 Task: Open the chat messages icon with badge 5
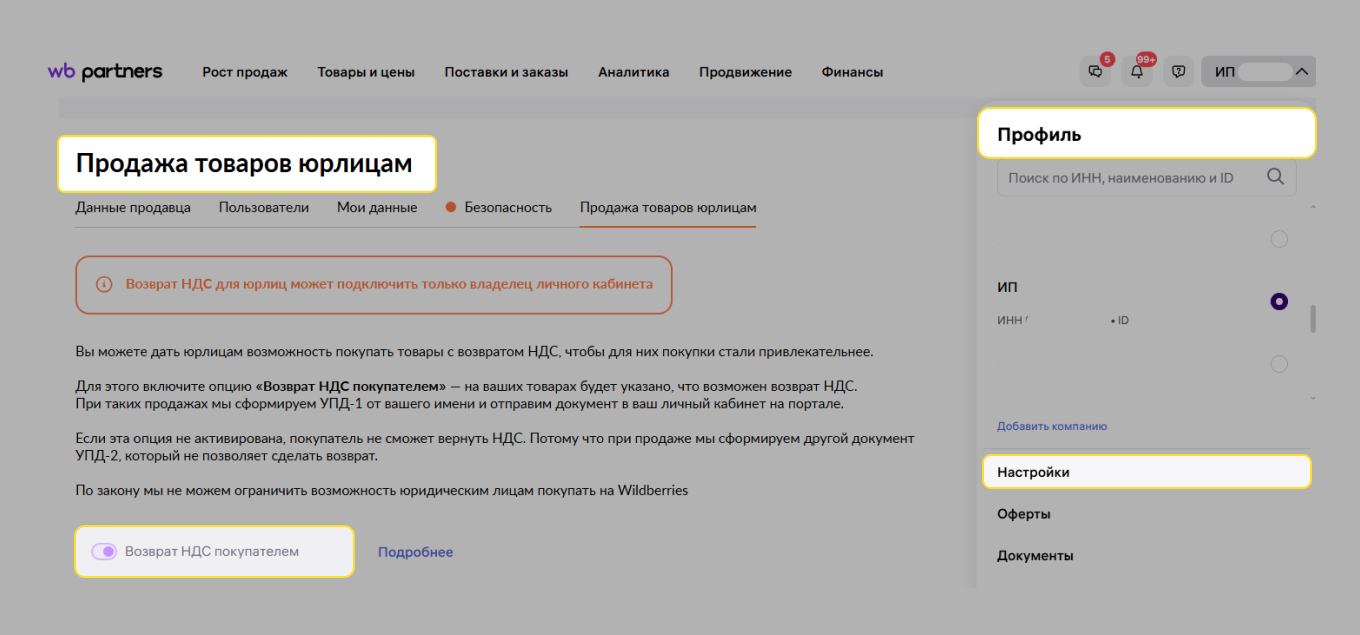[x=1097, y=72]
